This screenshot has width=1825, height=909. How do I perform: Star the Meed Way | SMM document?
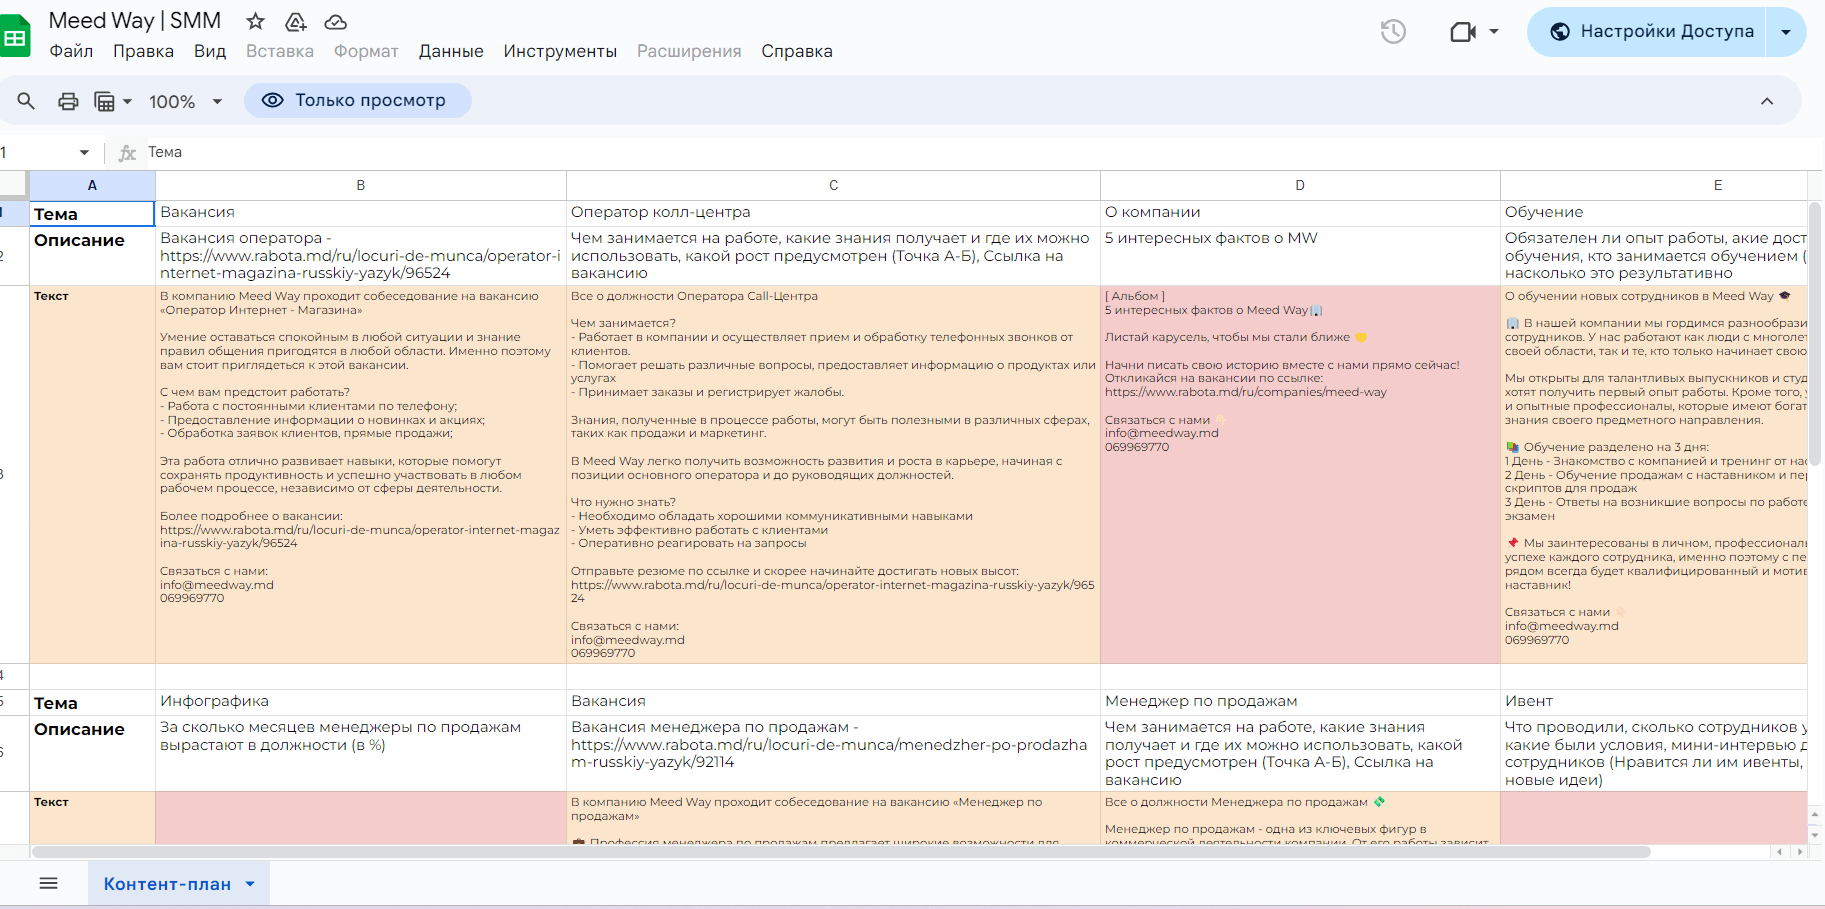tap(256, 21)
